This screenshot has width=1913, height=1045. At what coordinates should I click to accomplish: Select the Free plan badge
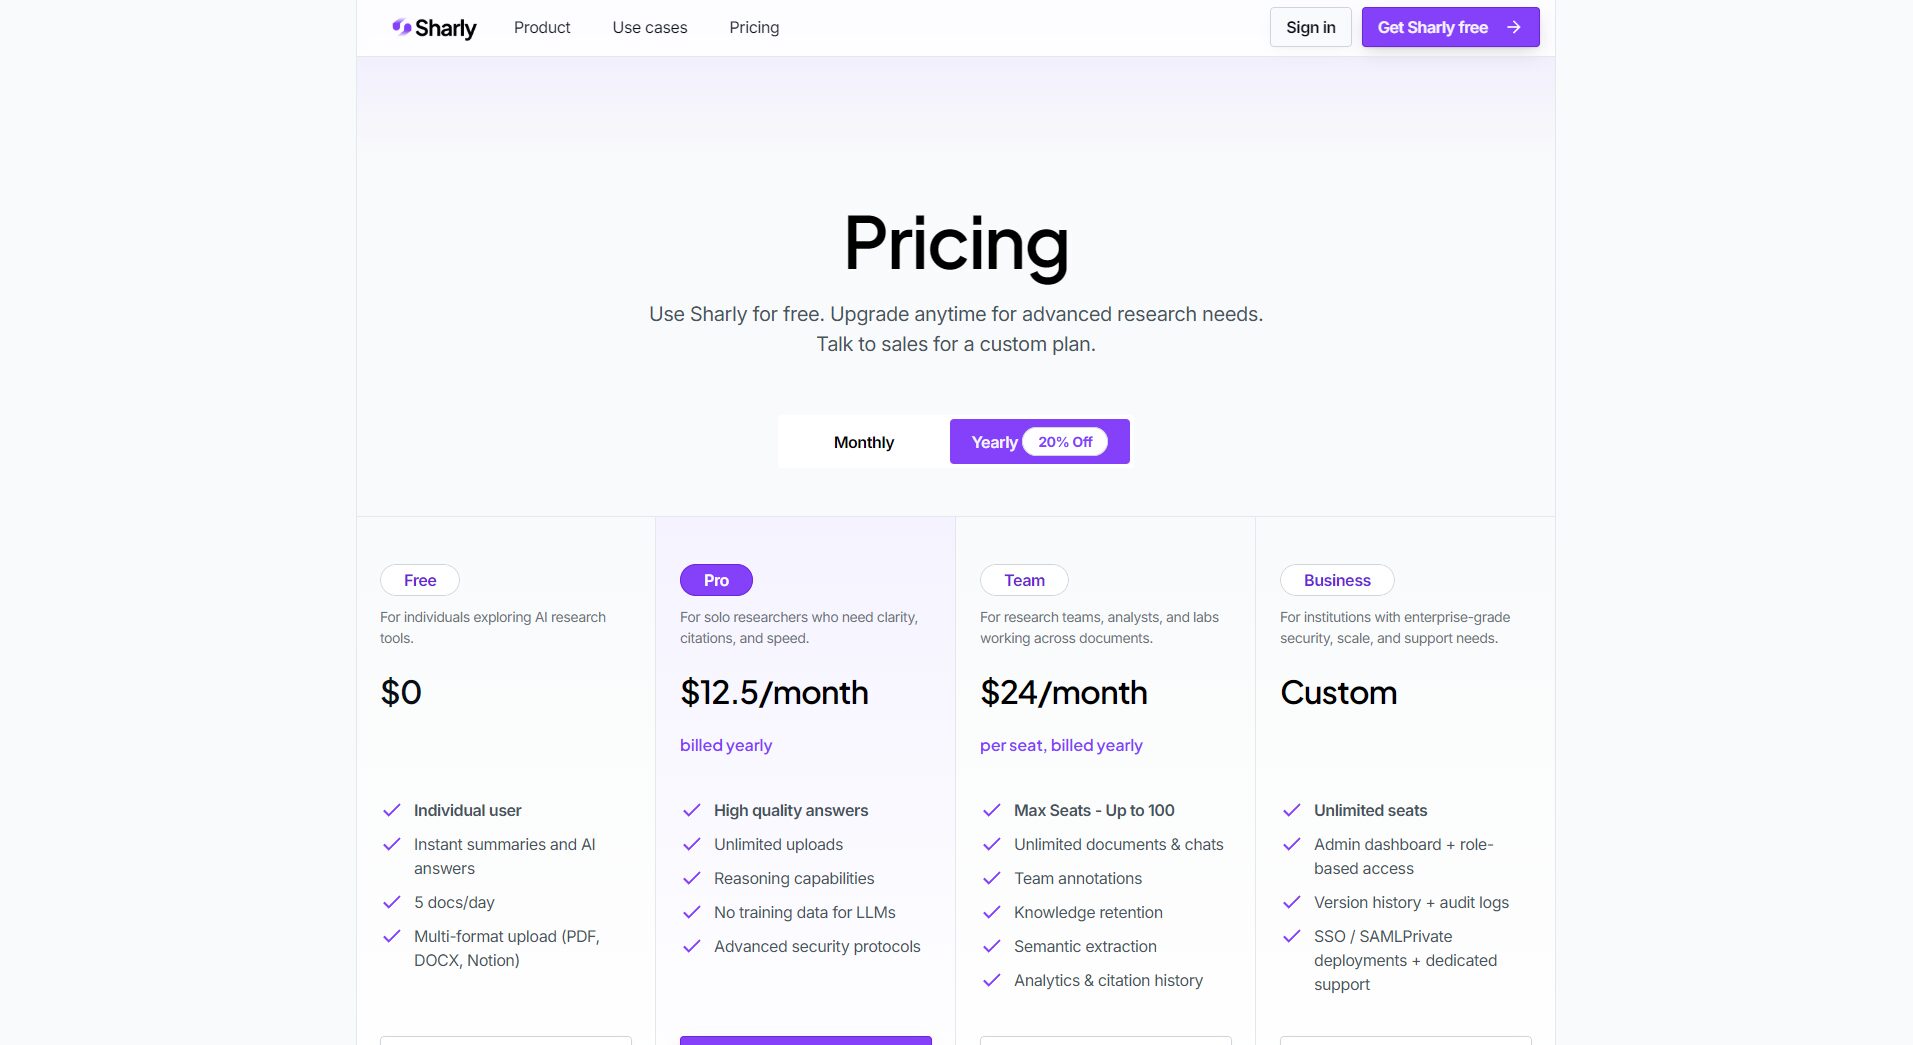coord(420,580)
